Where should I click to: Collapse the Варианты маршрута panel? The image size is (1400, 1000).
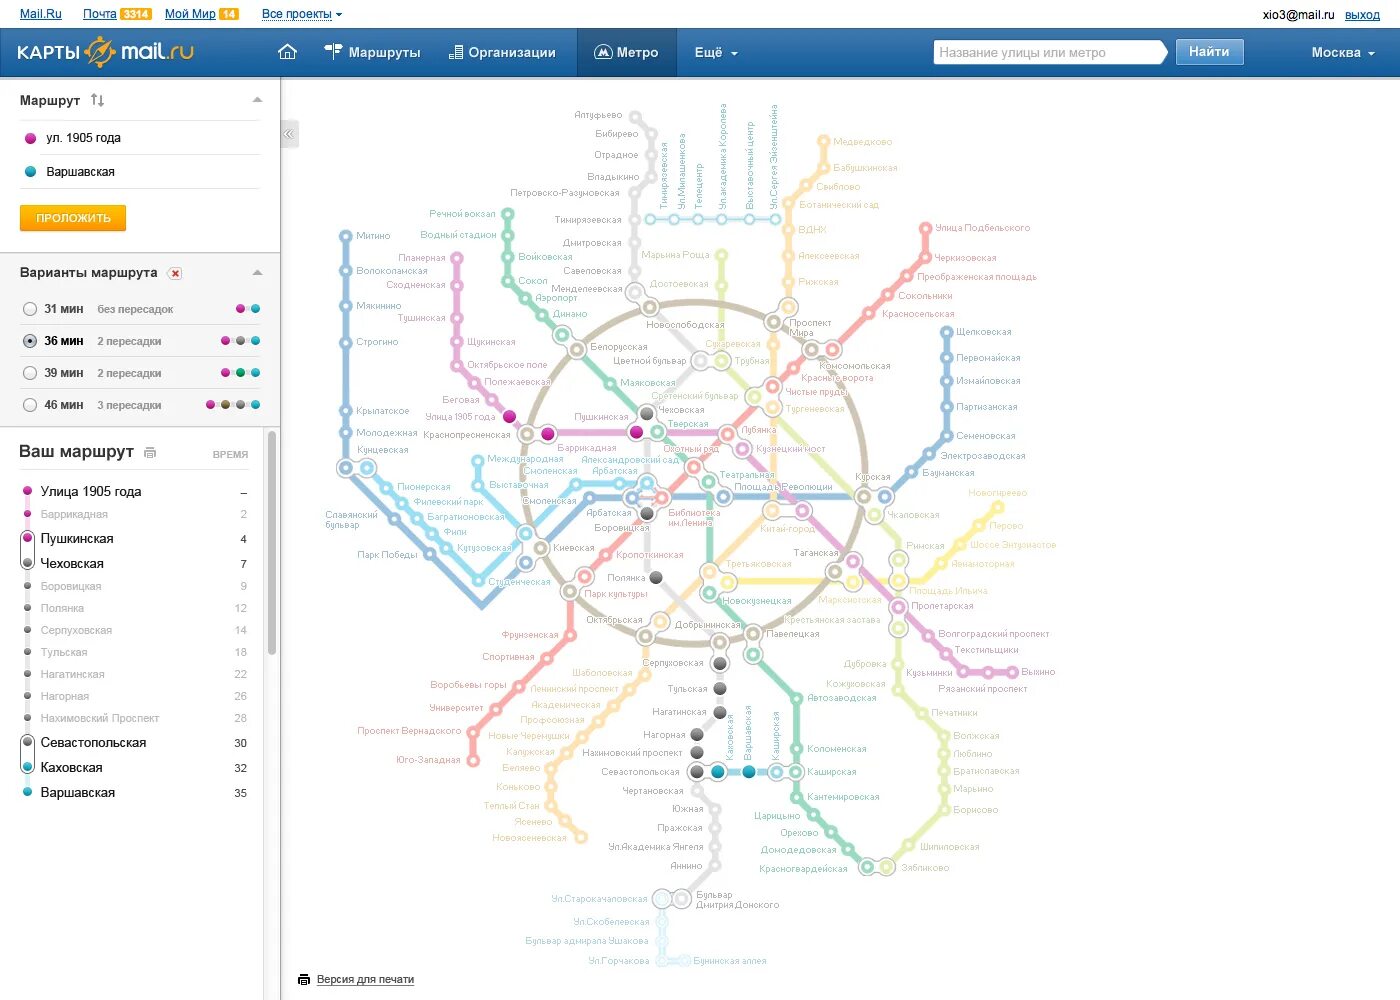[x=257, y=273]
